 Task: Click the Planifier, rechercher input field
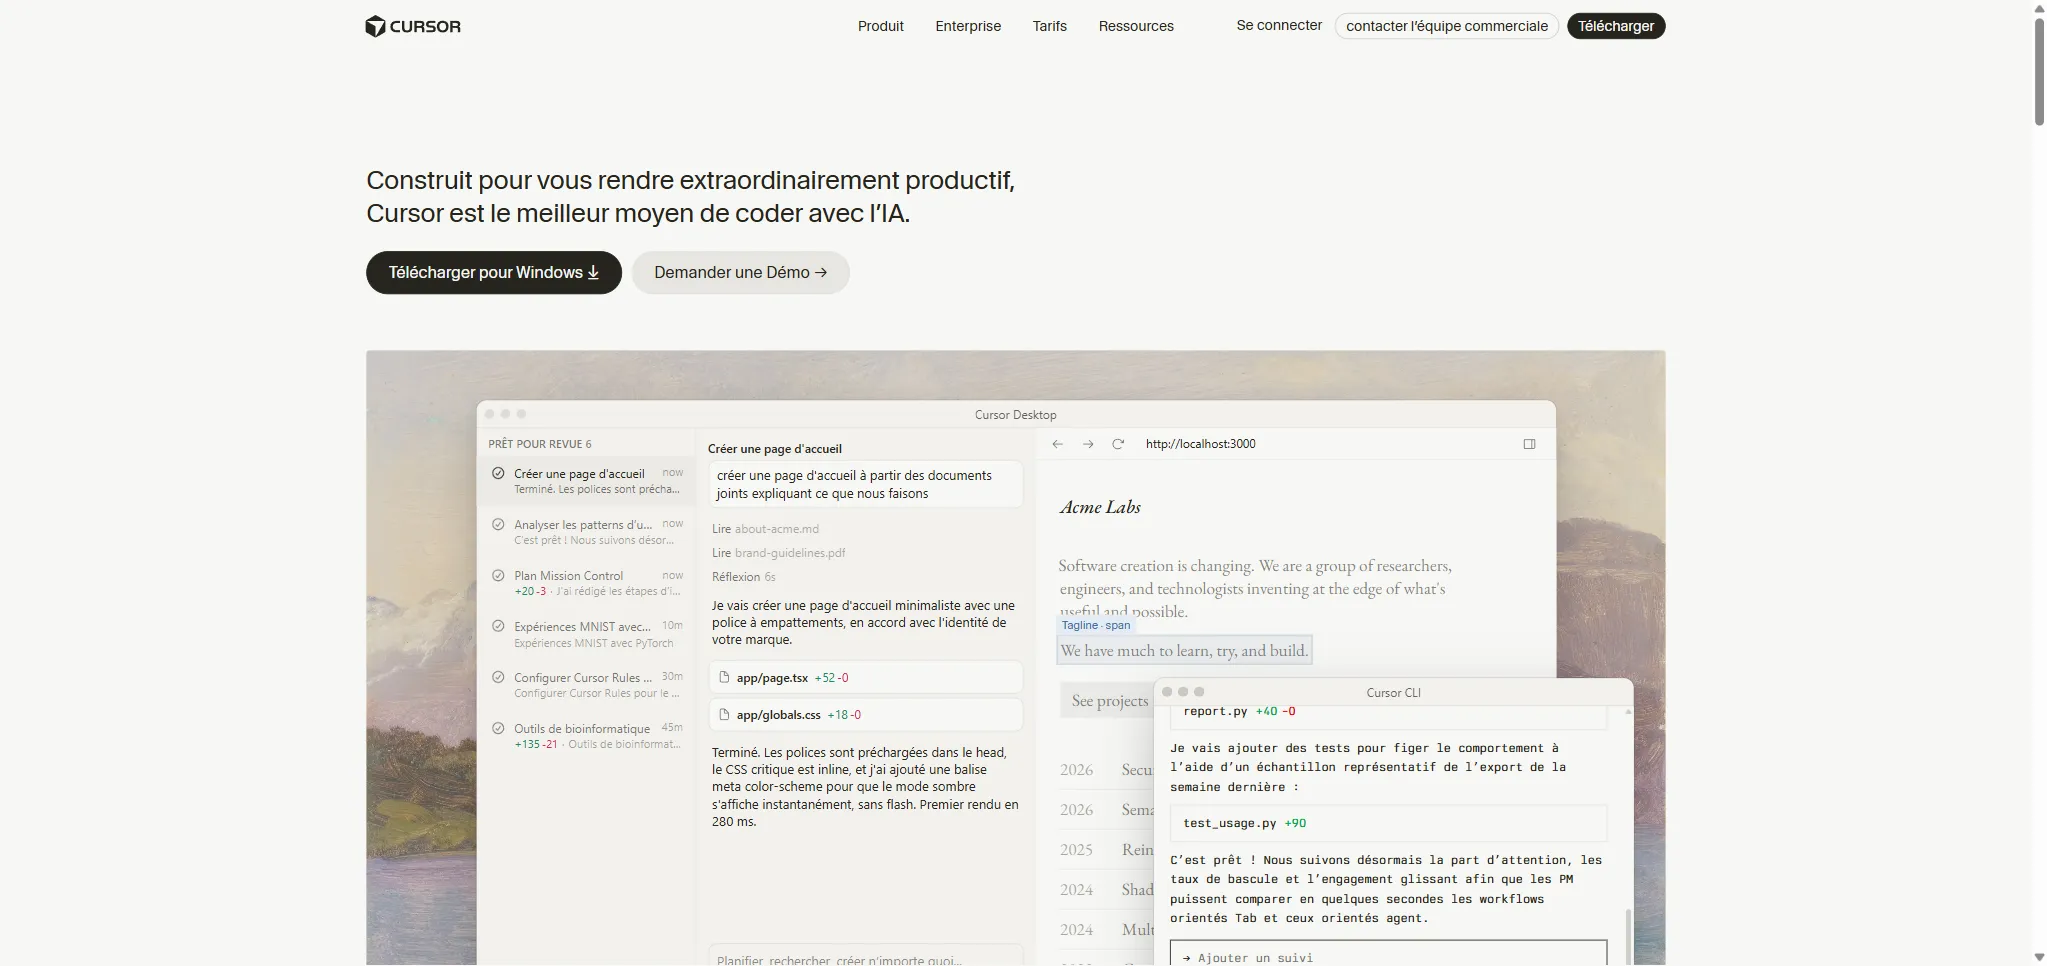(866, 956)
